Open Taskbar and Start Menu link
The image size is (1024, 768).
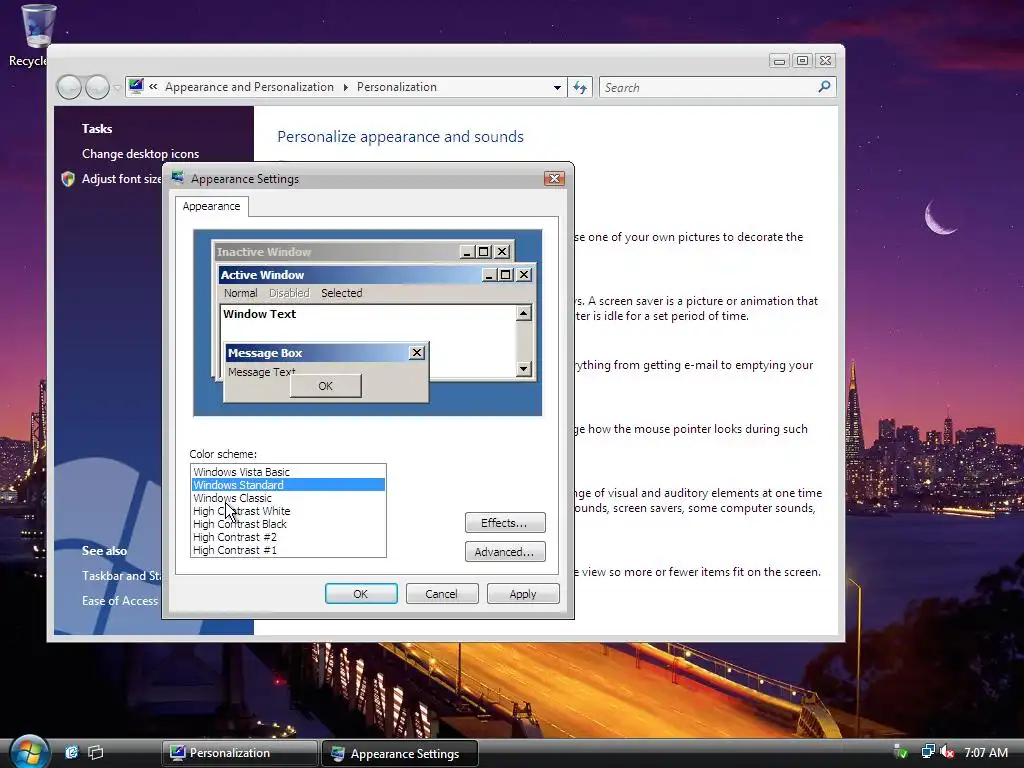coord(121,575)
